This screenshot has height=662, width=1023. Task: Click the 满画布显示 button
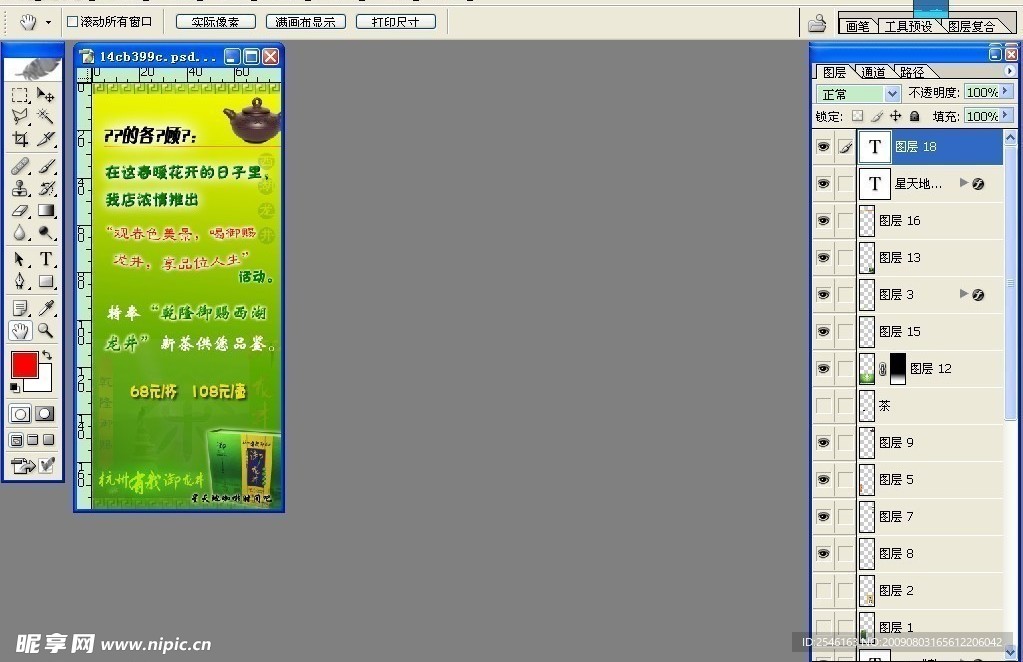click(305, 22)
